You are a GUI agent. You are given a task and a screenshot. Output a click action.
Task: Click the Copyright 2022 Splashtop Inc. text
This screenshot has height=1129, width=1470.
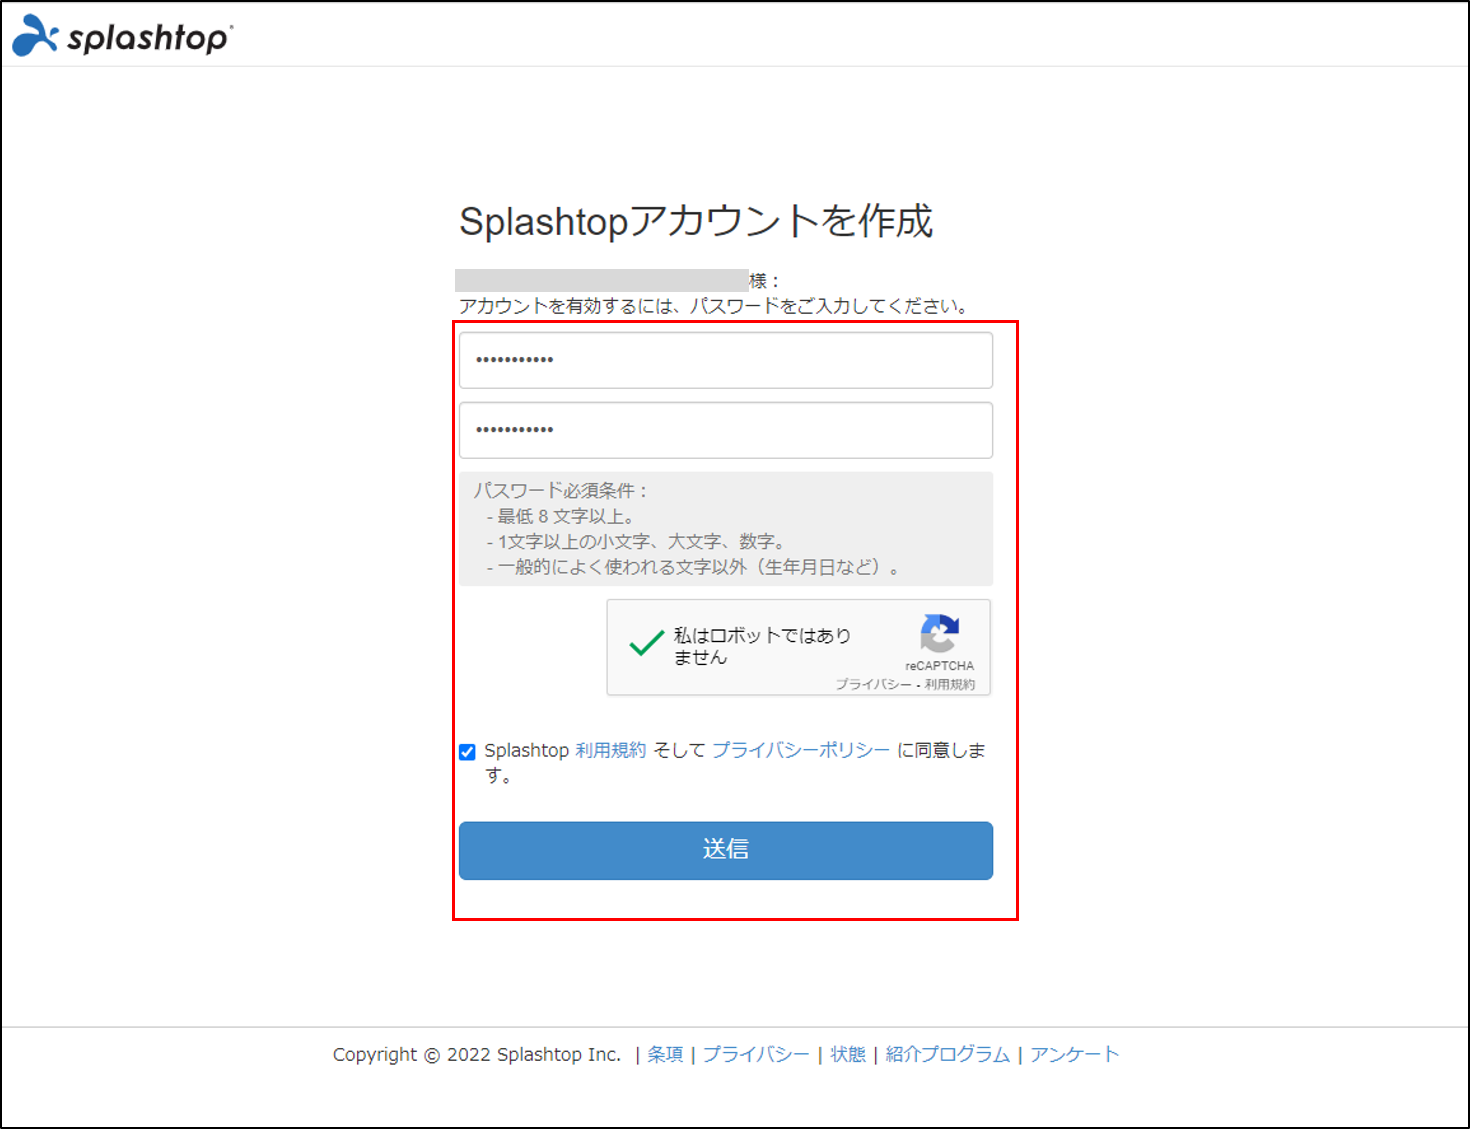(x=477, y=1054)
